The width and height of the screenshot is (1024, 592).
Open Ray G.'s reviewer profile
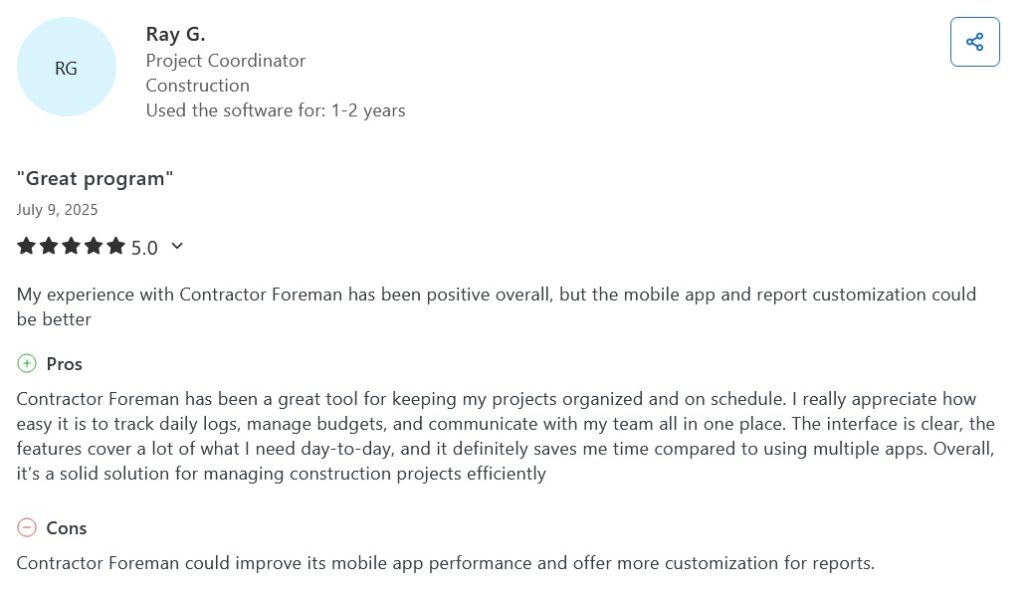click(175, 33)
